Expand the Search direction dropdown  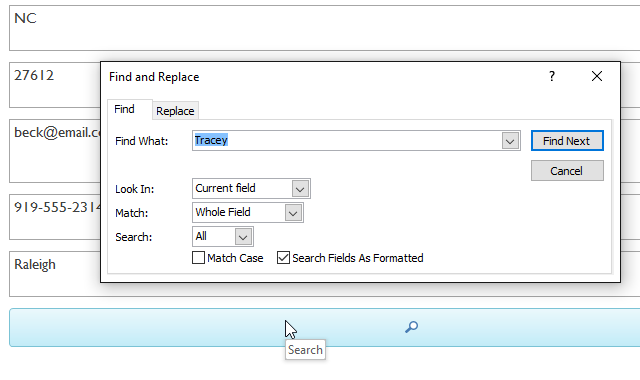[243, 237]
